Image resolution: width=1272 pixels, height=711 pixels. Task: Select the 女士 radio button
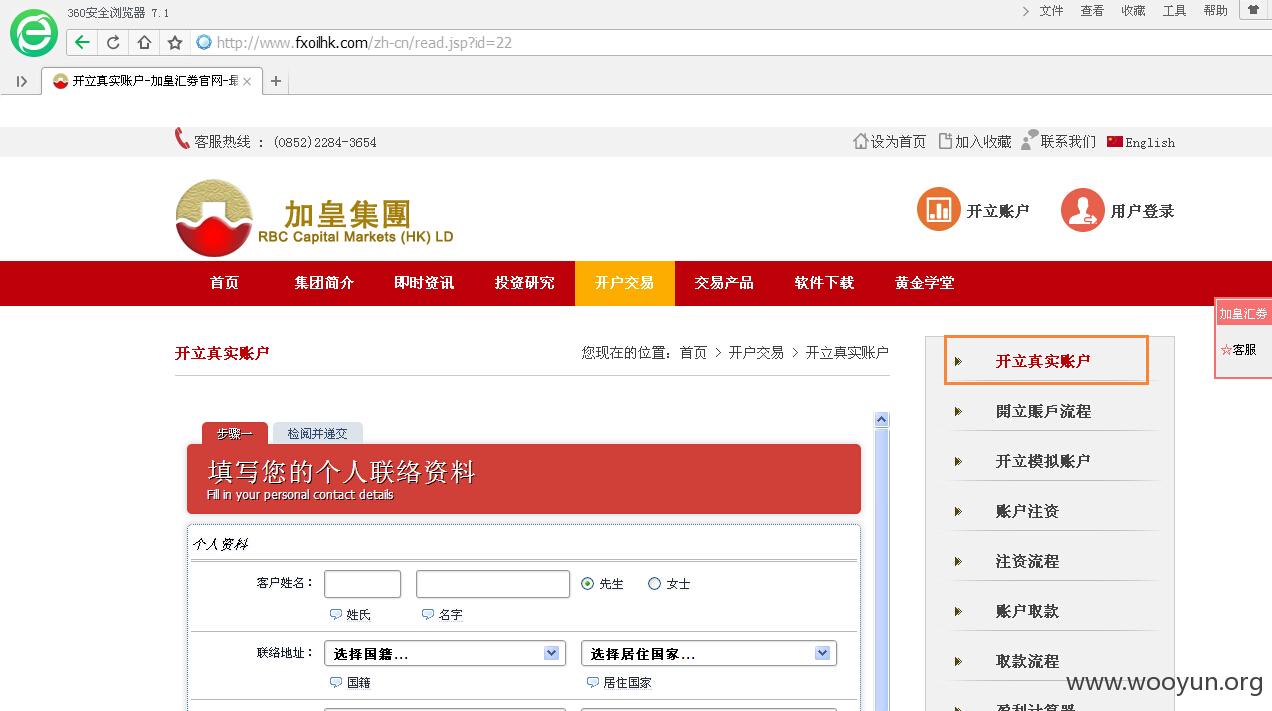click(x=655, y=583)
